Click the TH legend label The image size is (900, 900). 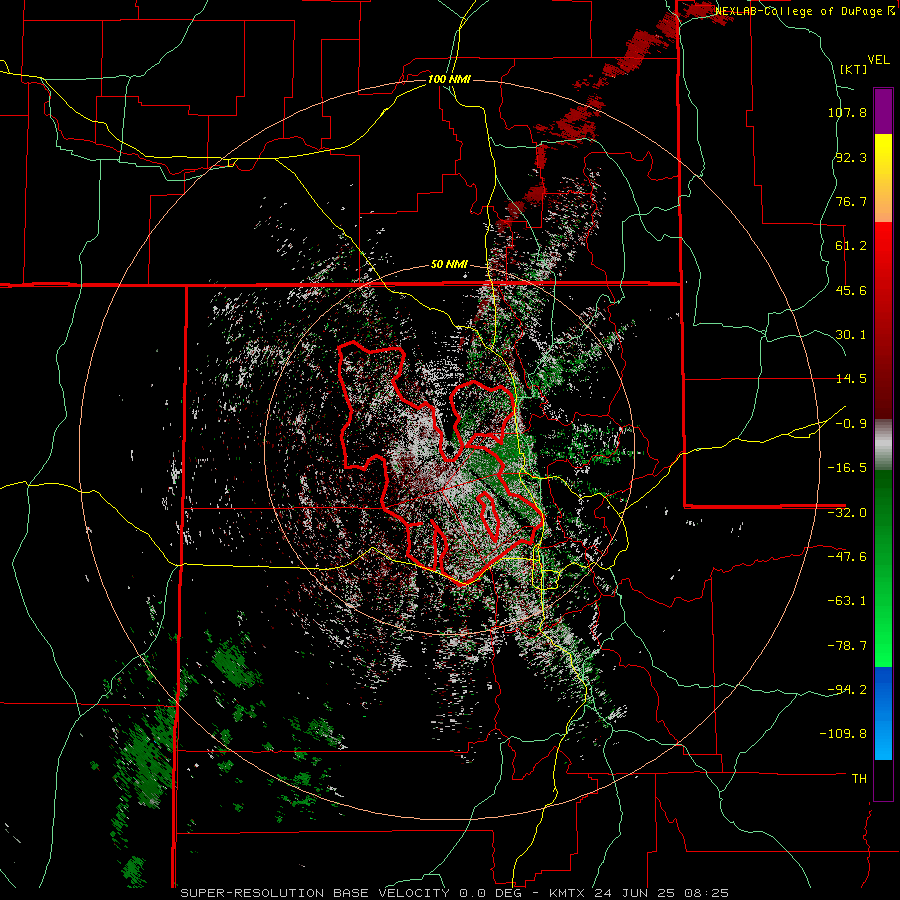(859, 778)
